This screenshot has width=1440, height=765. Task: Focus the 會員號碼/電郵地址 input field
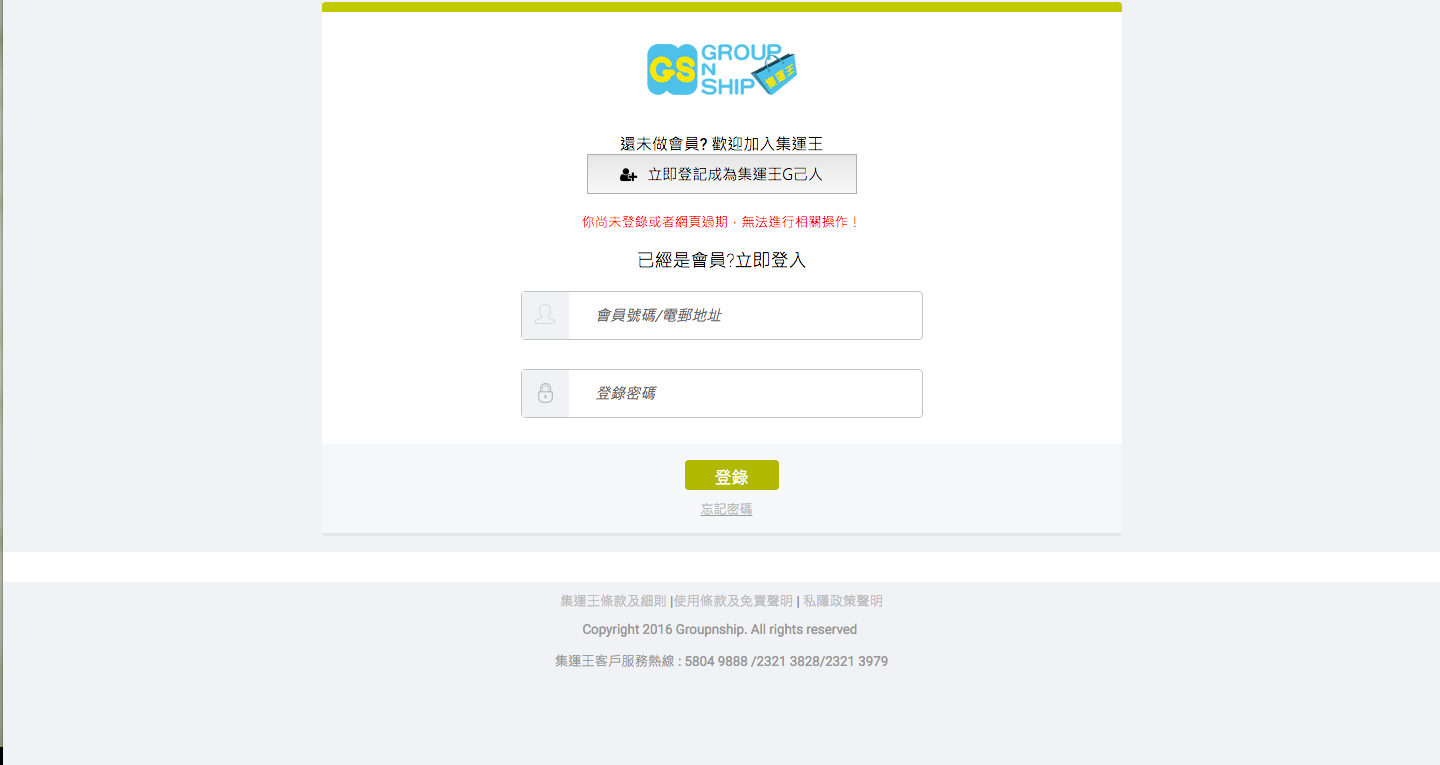722,315
